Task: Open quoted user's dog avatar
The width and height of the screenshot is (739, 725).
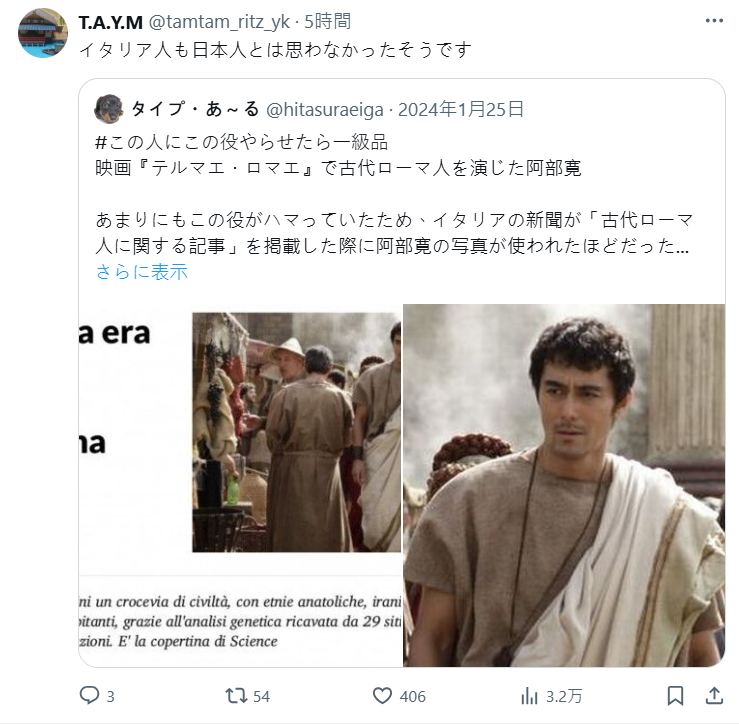Action: (109, 109)
